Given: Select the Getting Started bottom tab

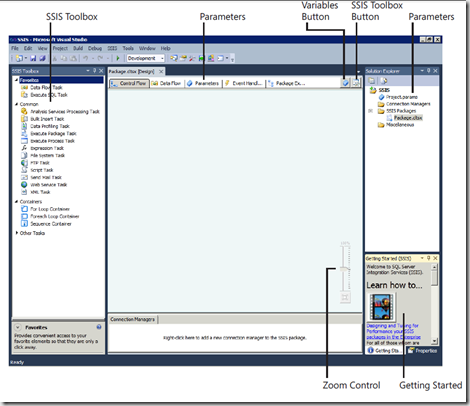Looking at the screenshot, I should click(385, 351).
